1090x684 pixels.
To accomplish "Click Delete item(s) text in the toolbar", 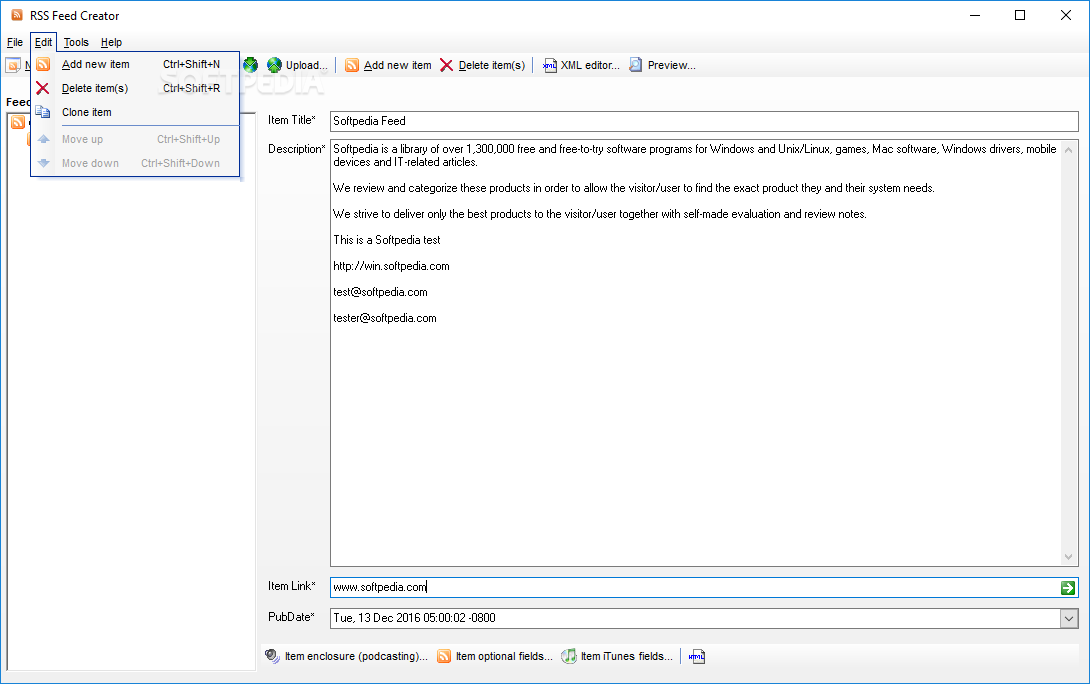I will pyautogui.click(x=491, y=65).
